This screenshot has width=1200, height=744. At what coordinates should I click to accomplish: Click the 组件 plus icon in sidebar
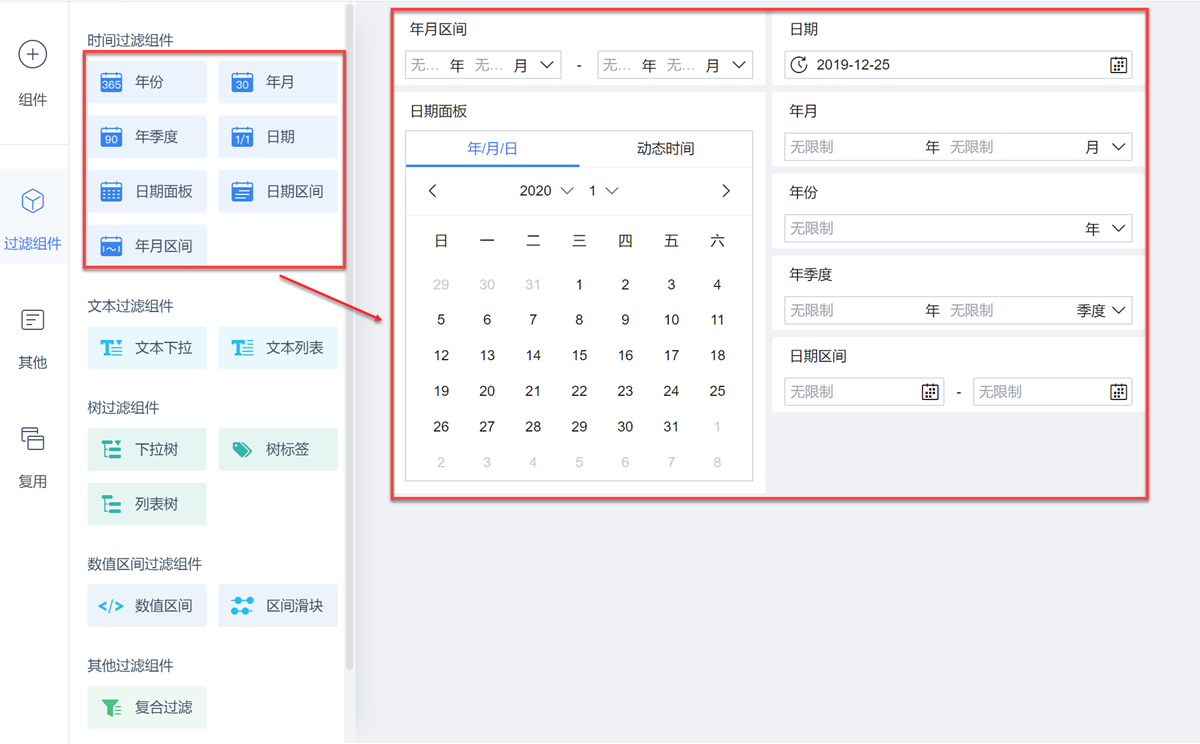(33, 55)
